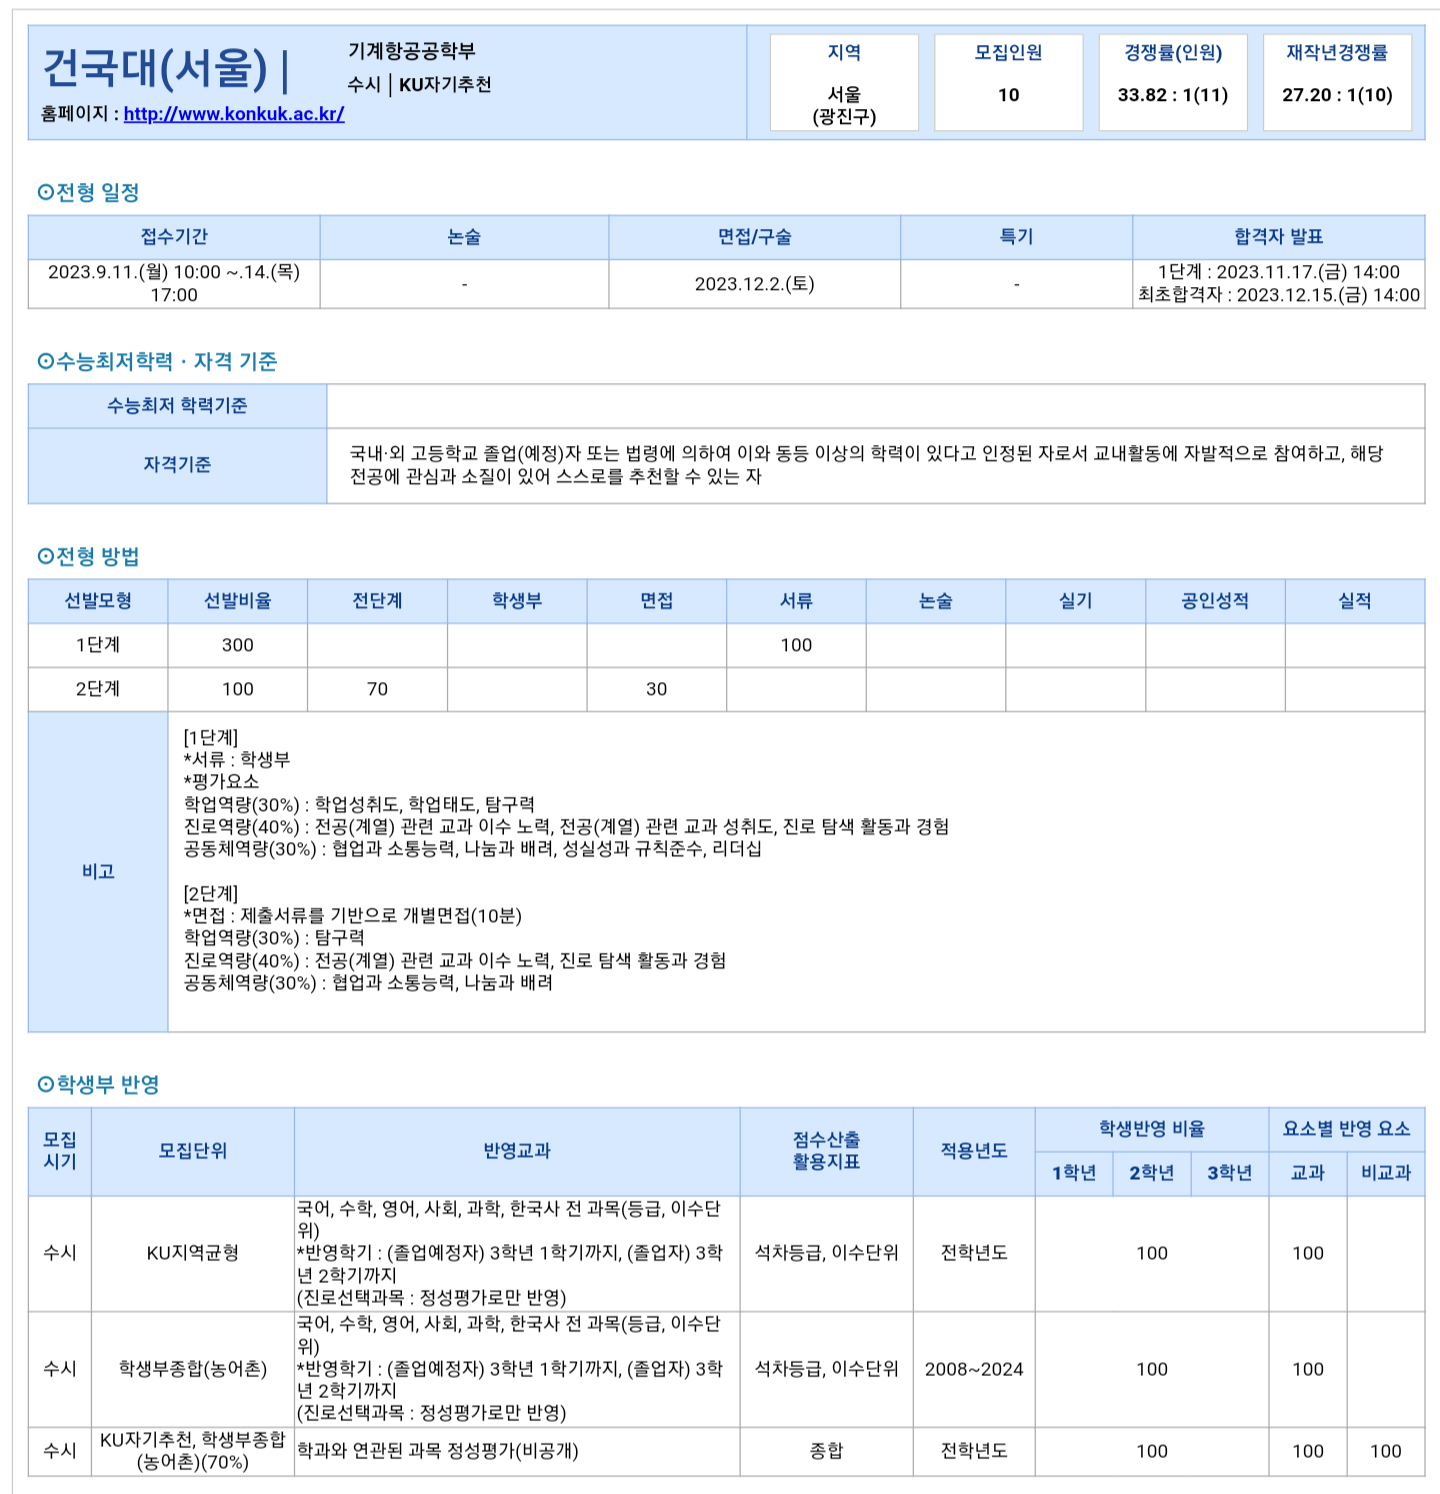
Task: Click the interview date 2023.12.2.(토)
Action: coord(755,284)
